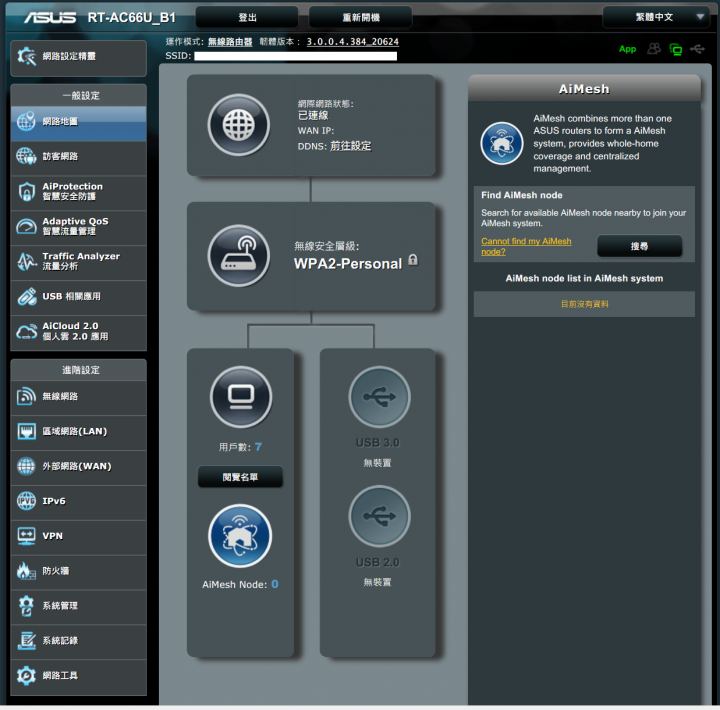Viewport: 720px width, 710px height.
Task: Click the USB 3.0 port icon
Action: 379,397
